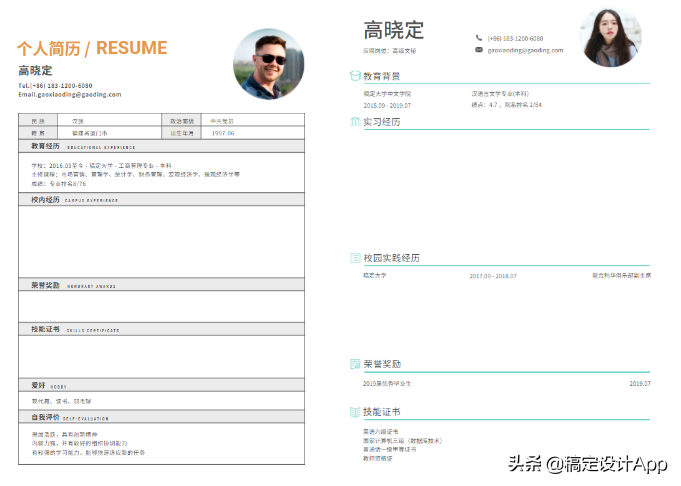Click the '汉语言文学专业(本科)' text
Viewport: 681px width, 486px height.
(x=500, y=93)
